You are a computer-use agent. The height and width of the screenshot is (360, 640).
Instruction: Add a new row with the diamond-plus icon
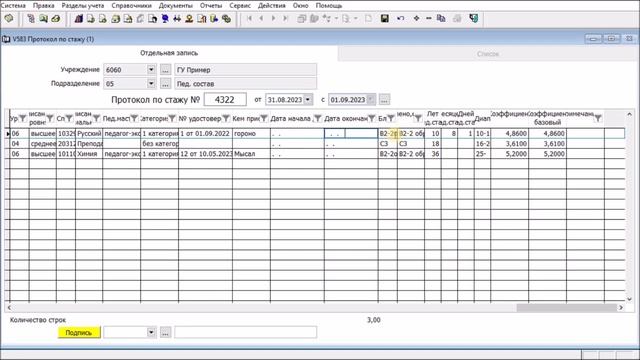pyautogui.click(x=416, y=18)
